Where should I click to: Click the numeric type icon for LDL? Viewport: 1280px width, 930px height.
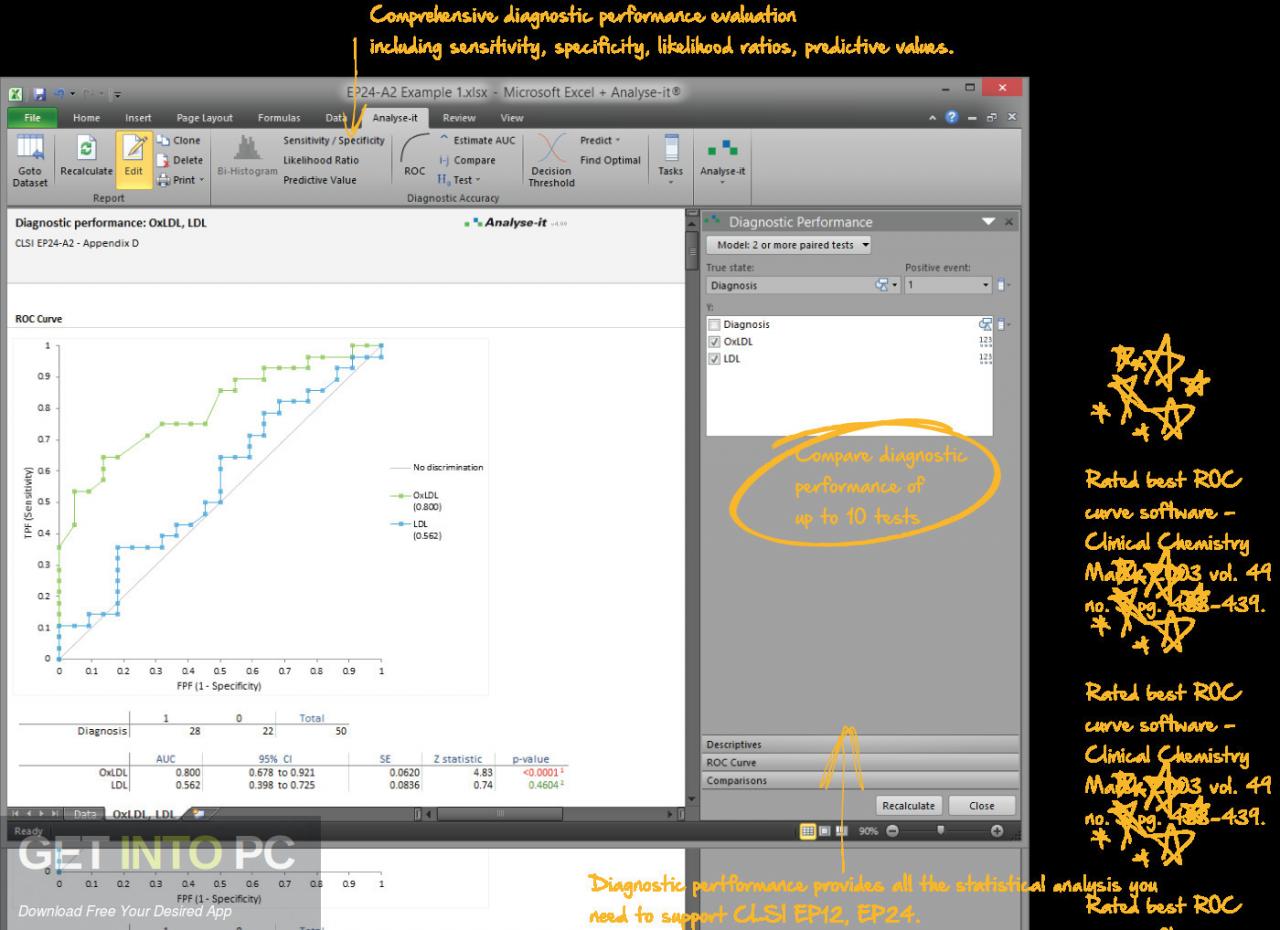985,359
